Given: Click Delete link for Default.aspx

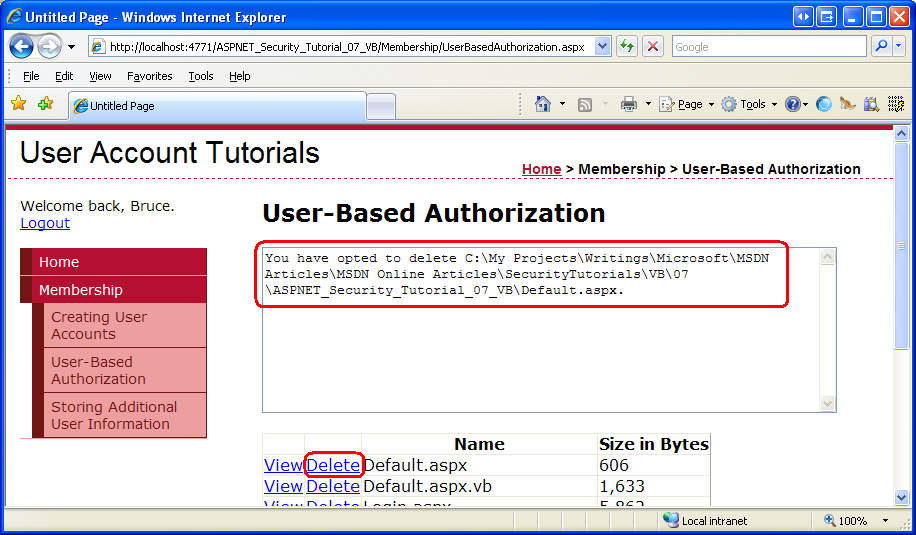Looking at the screenshot, I should pos(333,465).
